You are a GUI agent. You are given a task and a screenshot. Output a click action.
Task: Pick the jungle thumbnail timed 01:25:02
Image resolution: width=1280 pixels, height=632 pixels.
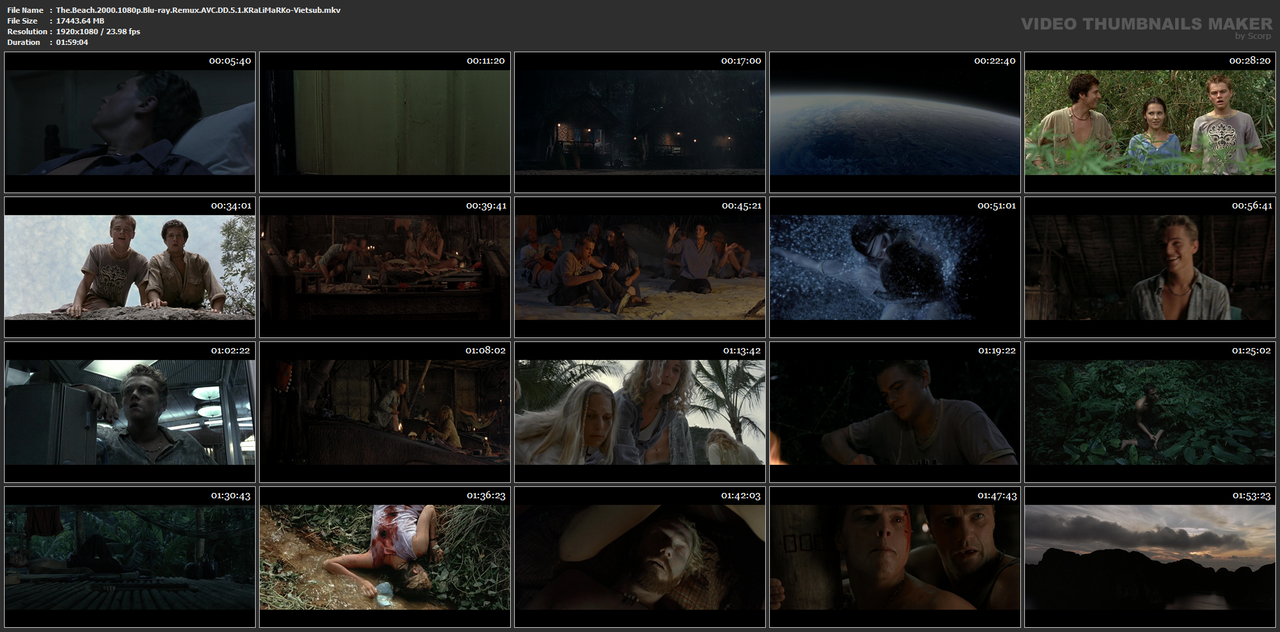pyautogui.click(x=1150, y=412)
